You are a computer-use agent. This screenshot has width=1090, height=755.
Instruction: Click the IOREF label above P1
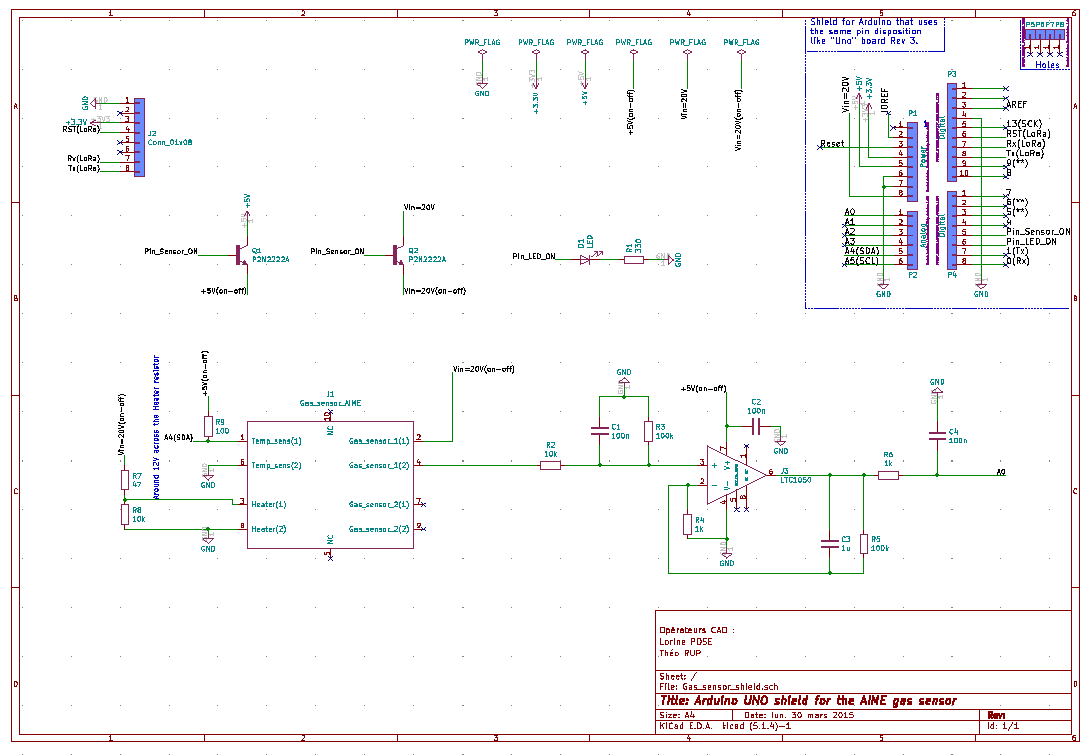(884, 102)
